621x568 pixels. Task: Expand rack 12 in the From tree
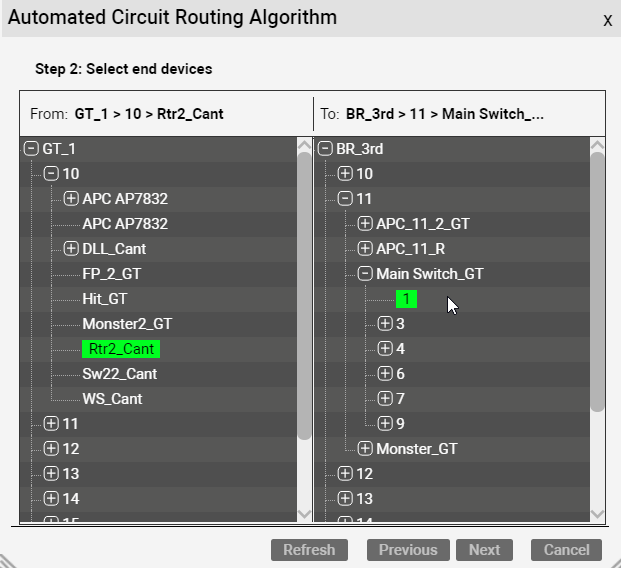tap(51, 449)
